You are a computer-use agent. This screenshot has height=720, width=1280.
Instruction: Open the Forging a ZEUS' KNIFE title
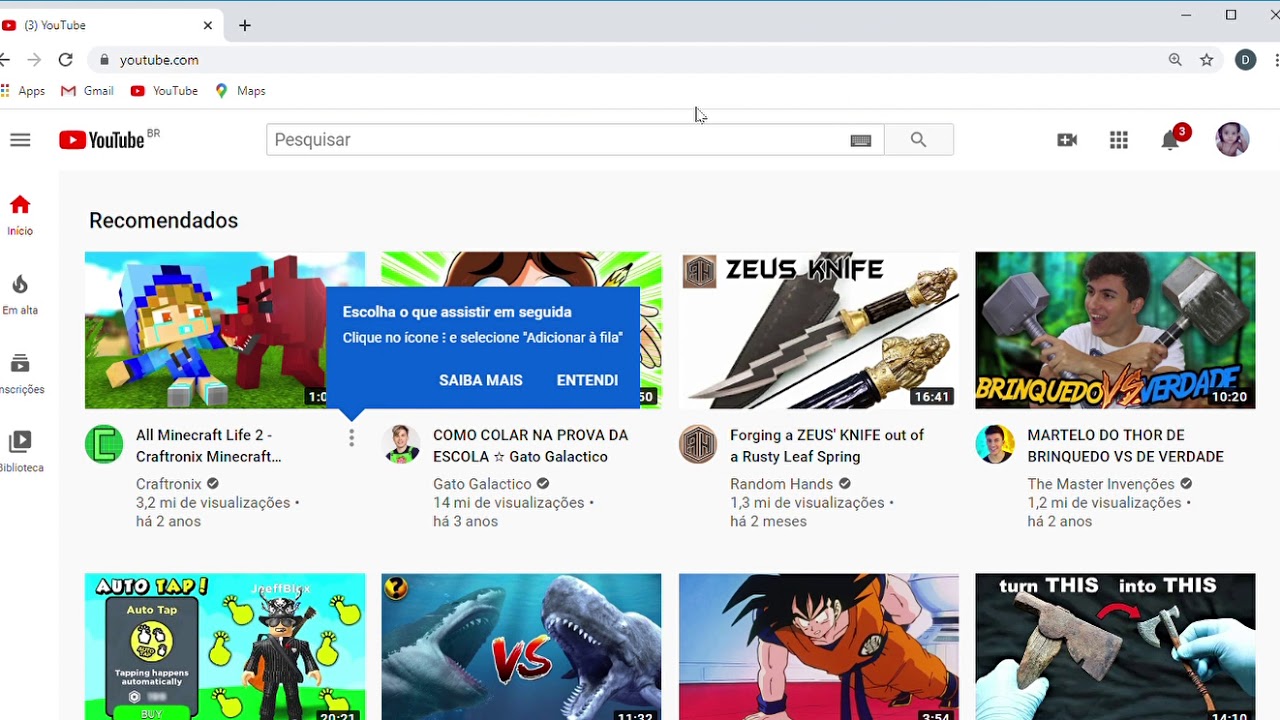coord(827,446)
